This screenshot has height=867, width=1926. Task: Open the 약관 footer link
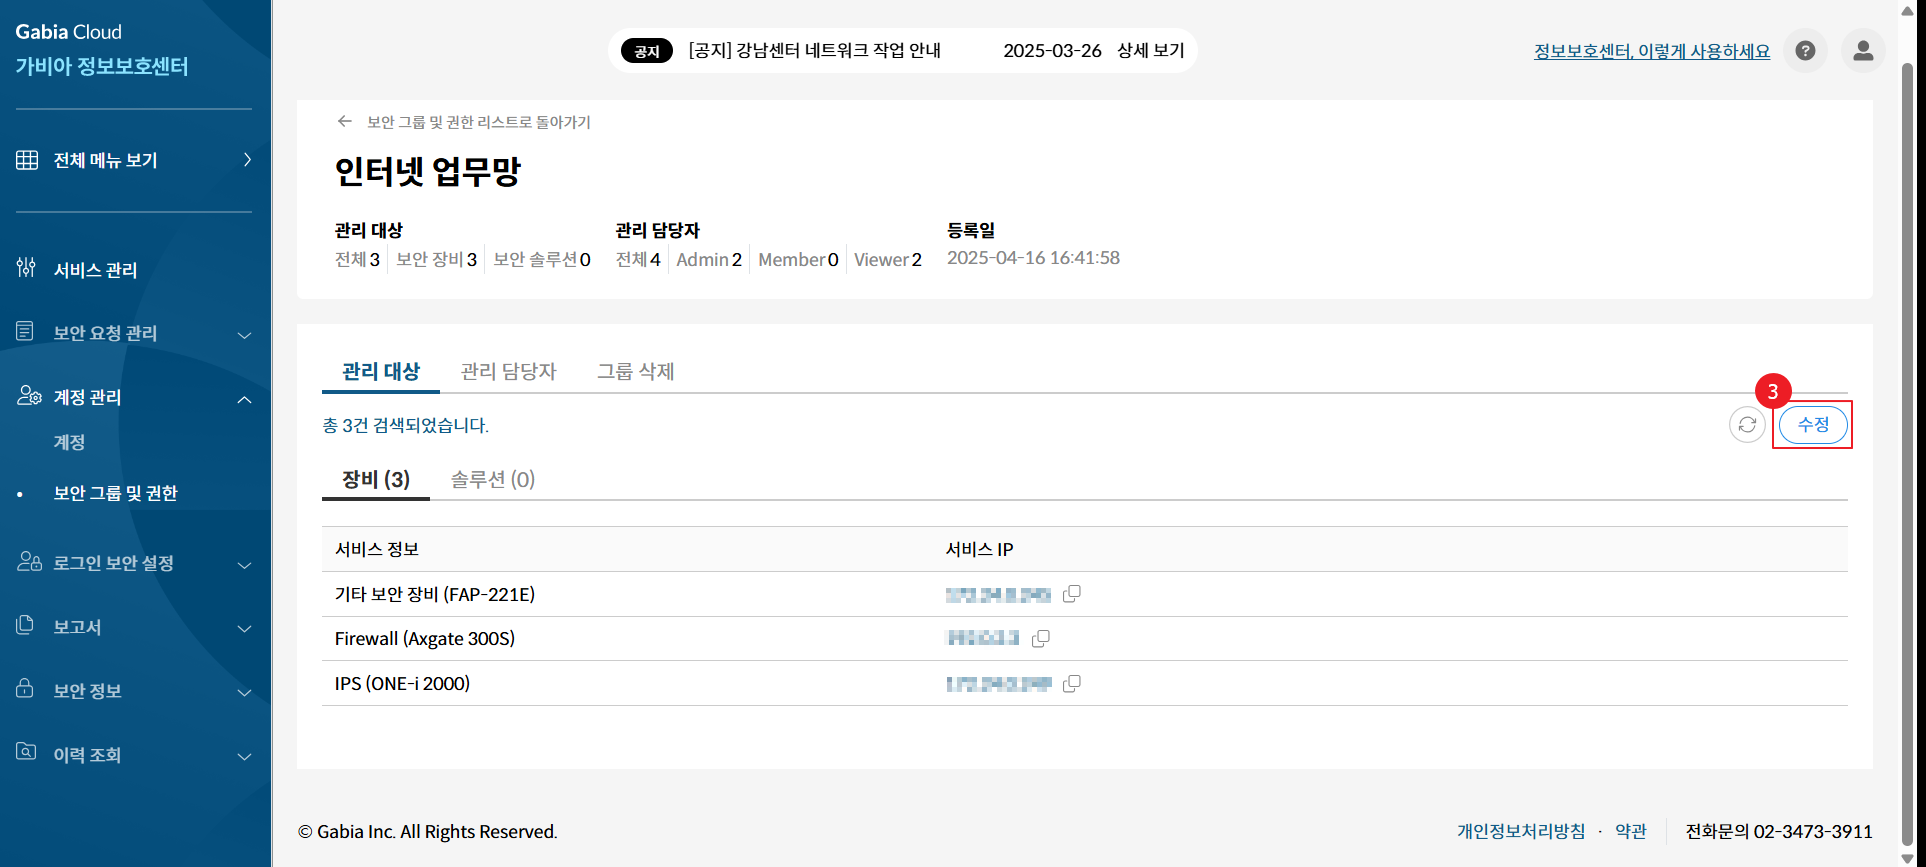pyautogui.click(x=1631, y=831)
